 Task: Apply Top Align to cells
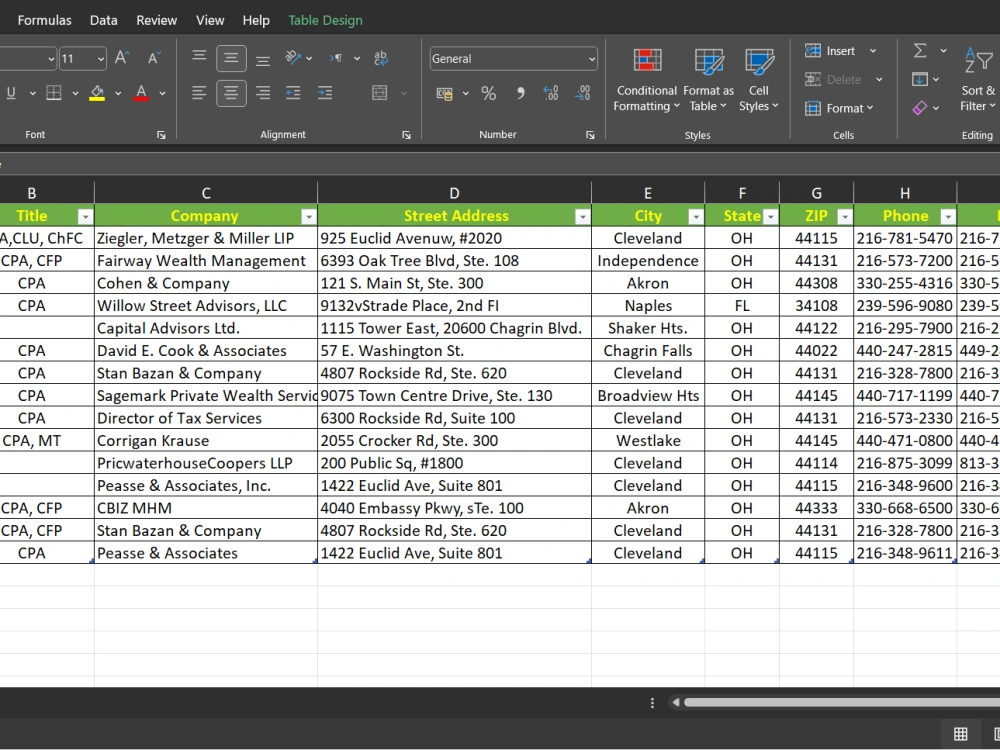(x=199, y=58)
